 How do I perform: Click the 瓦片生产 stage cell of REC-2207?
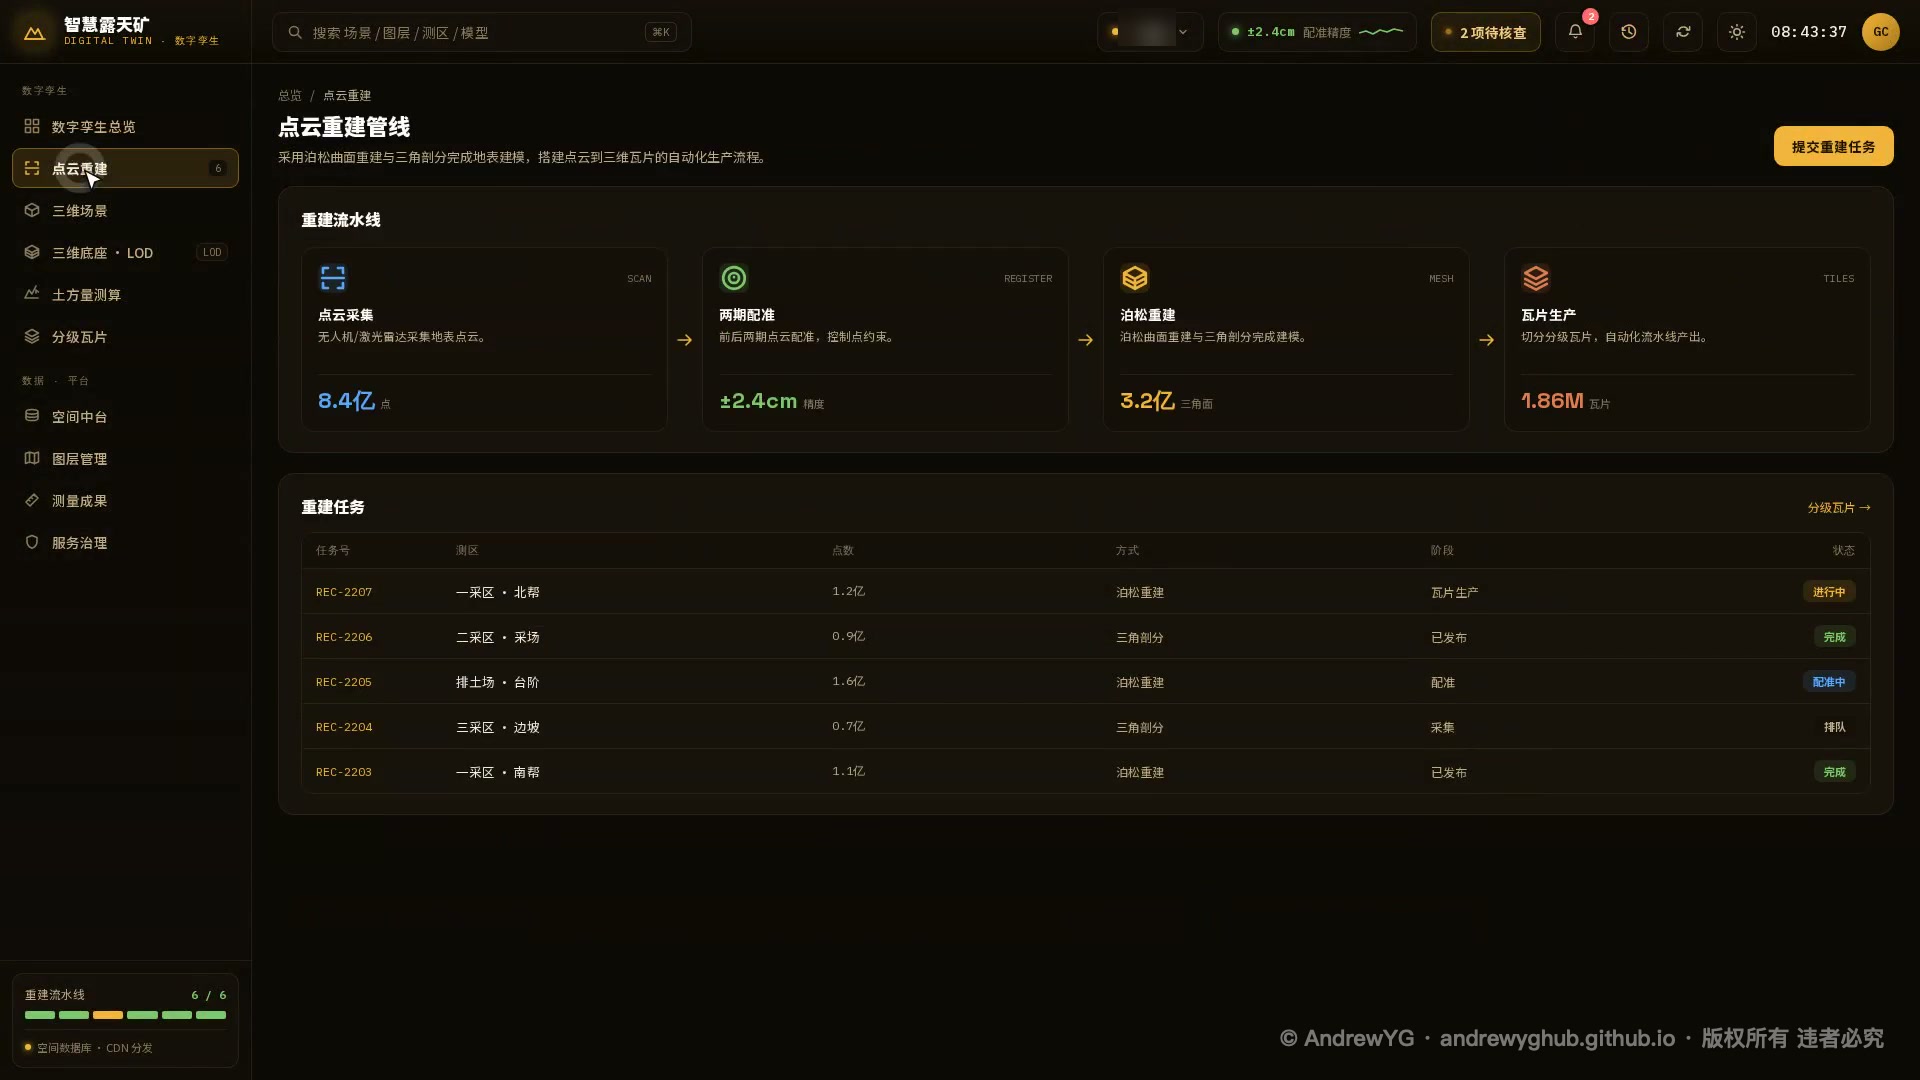tap(1454, 592)
